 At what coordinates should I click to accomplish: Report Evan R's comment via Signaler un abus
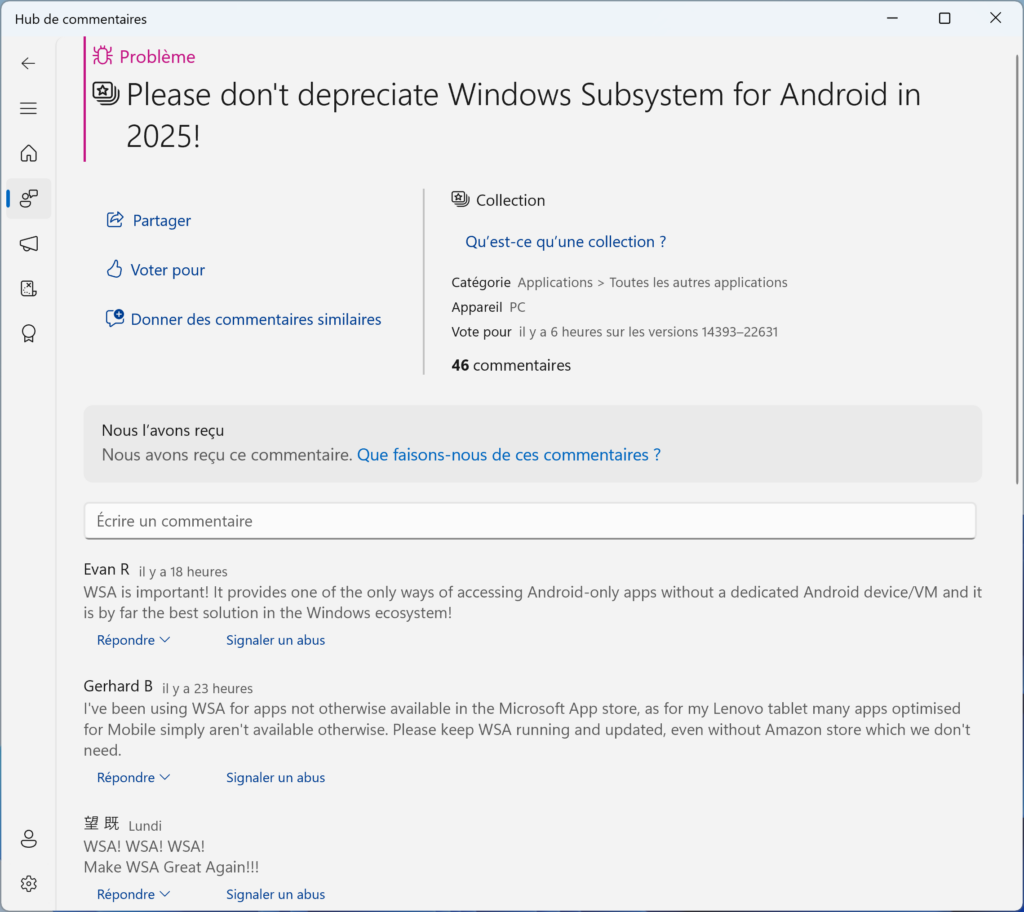275,640
